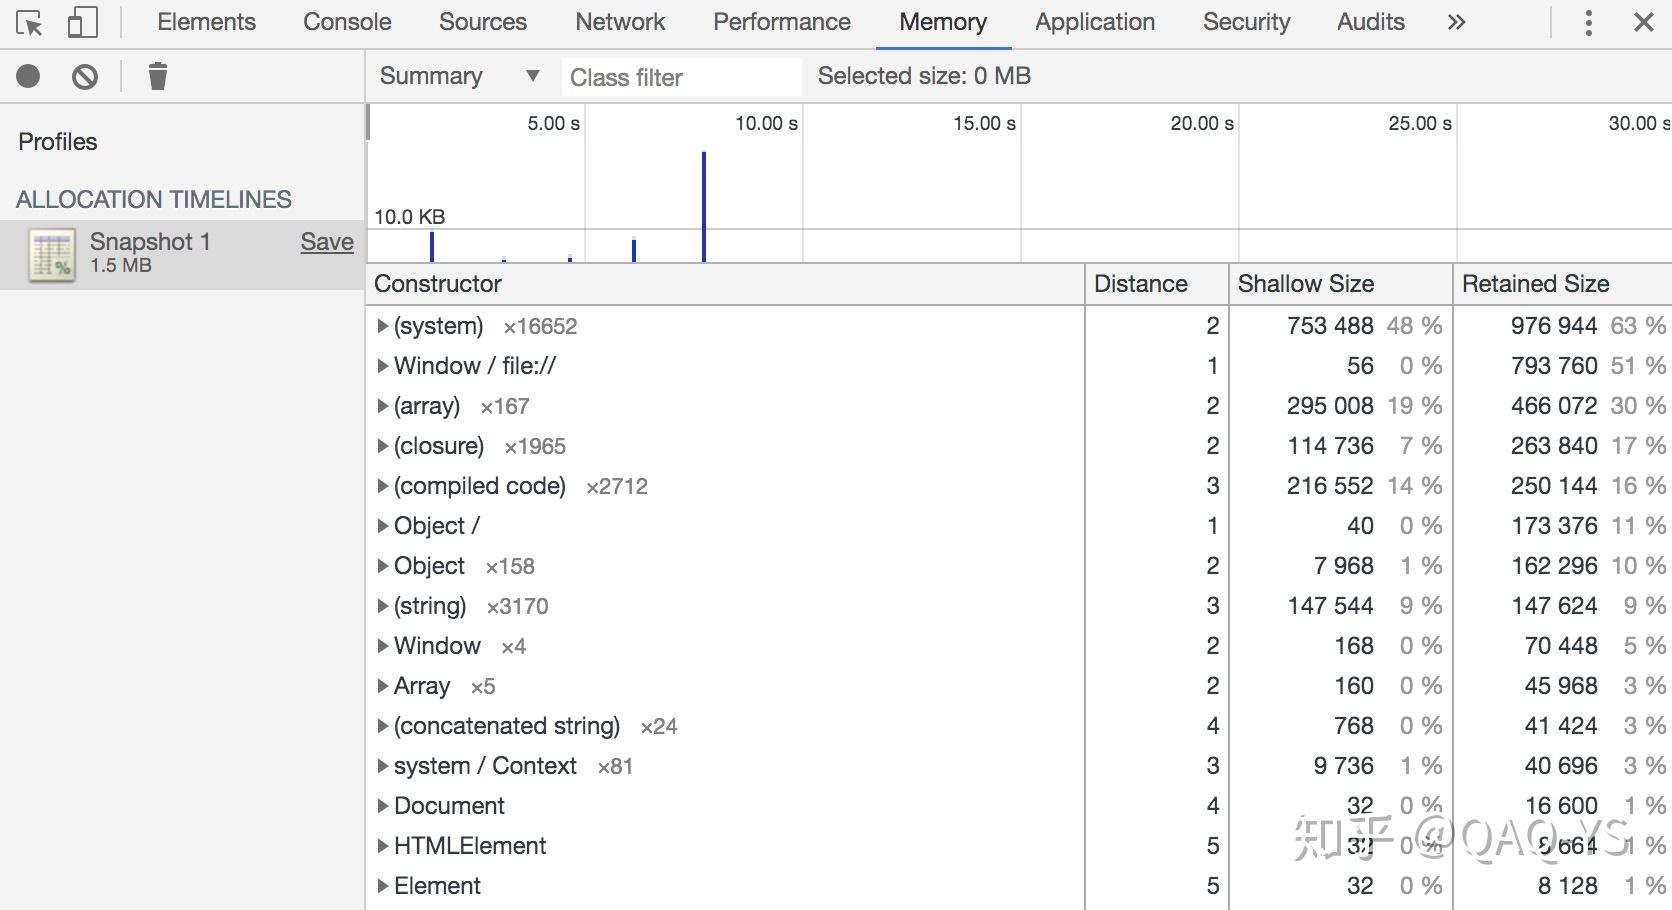Sort by the Retained Size column header

point(1534,284)
